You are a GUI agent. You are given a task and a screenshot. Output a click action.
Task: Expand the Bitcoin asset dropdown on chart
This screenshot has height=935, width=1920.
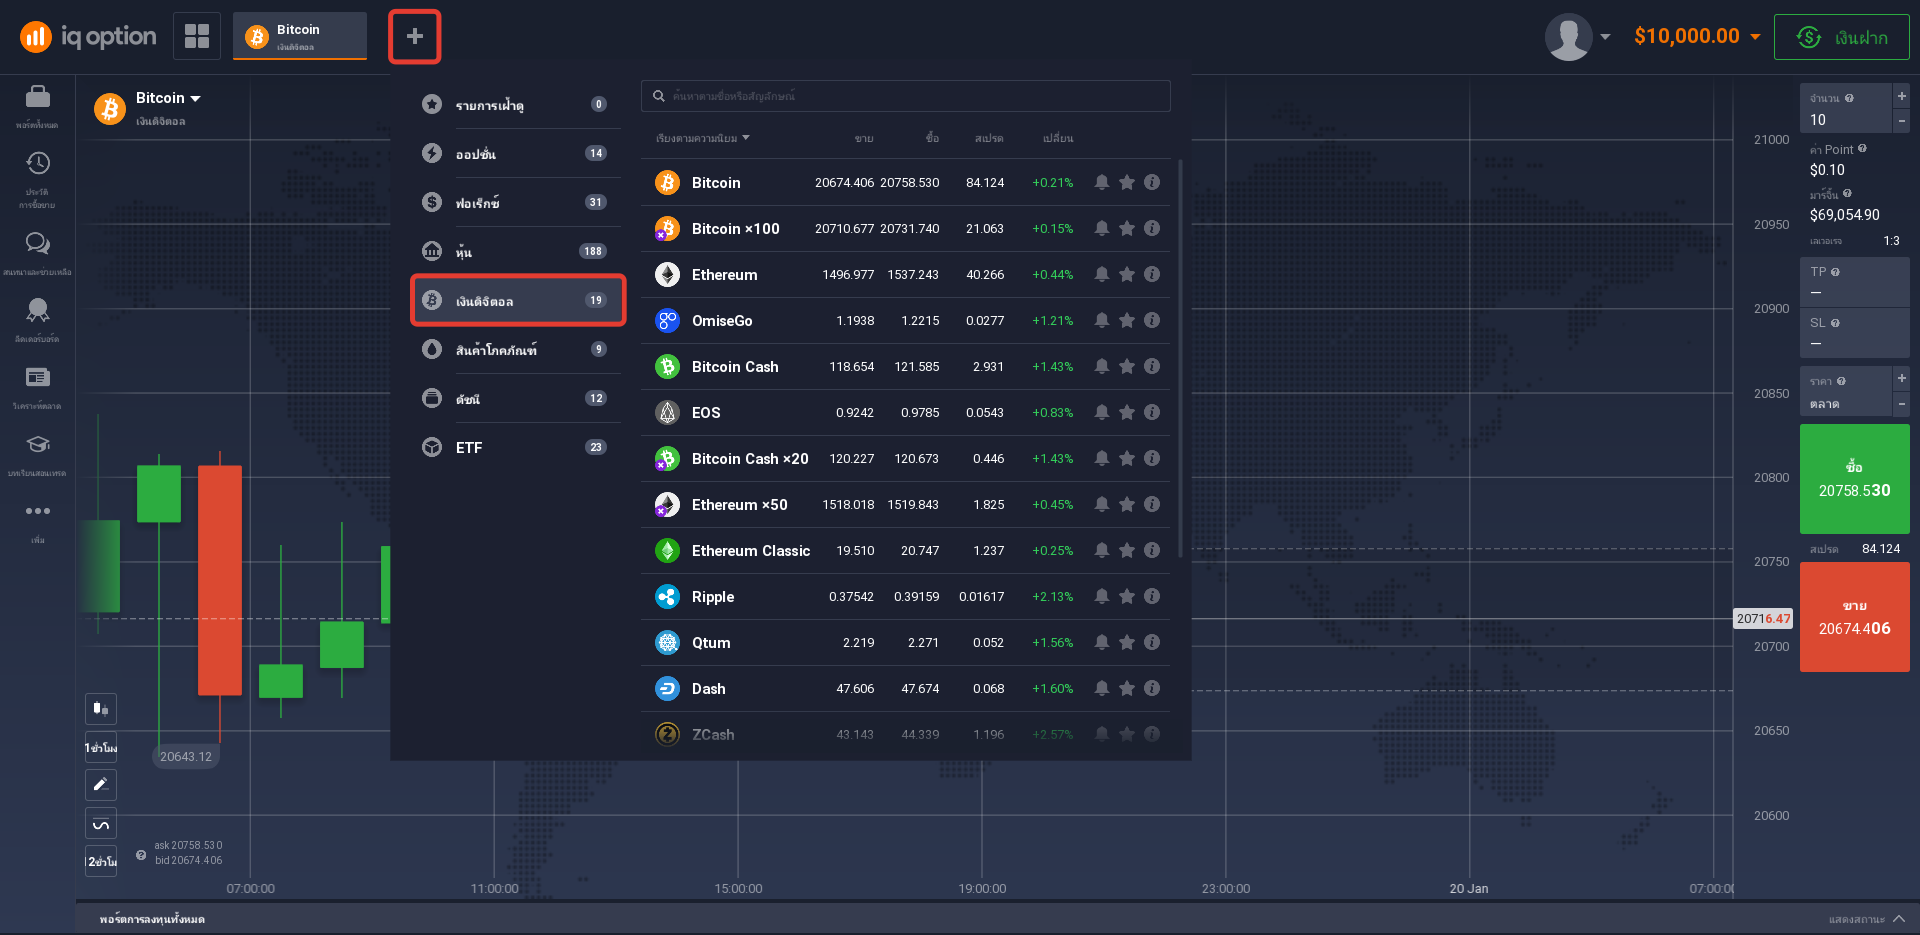[x=168, y=98]
